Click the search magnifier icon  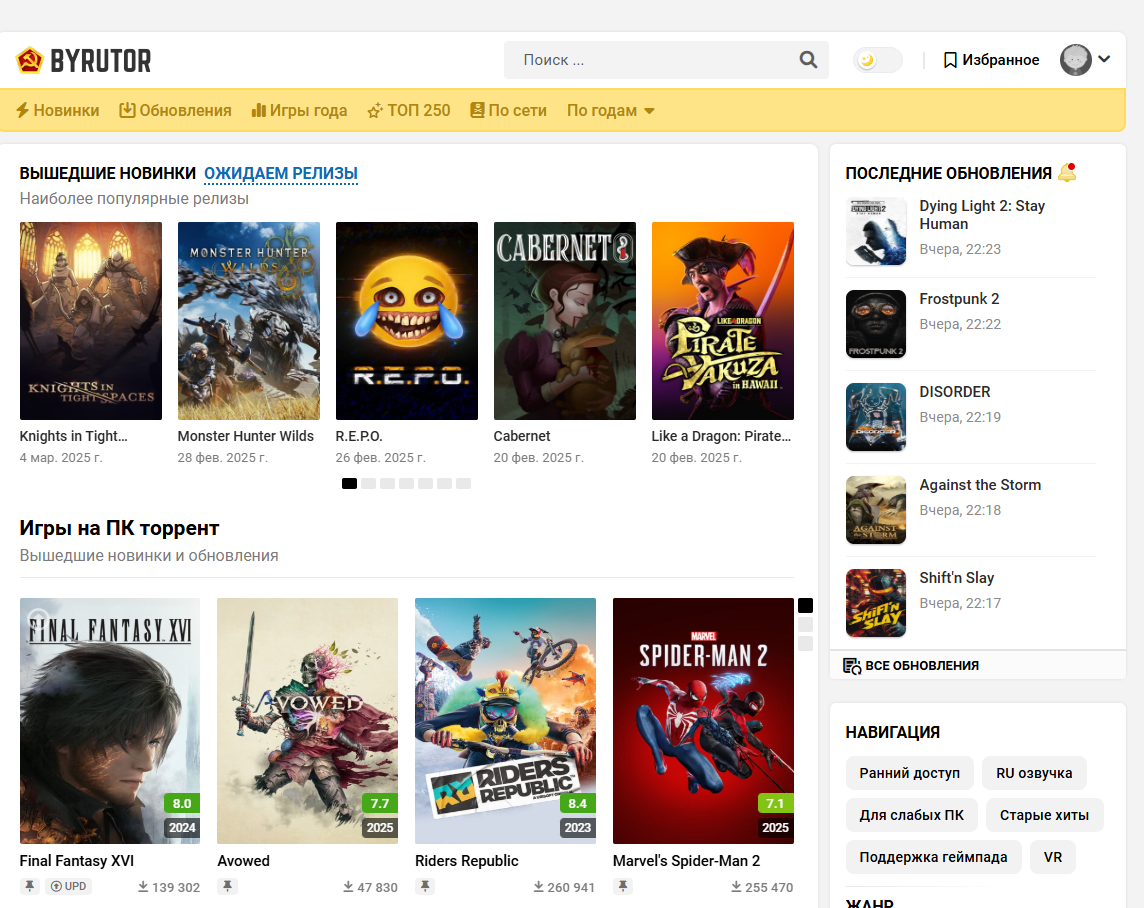(808, 60)
